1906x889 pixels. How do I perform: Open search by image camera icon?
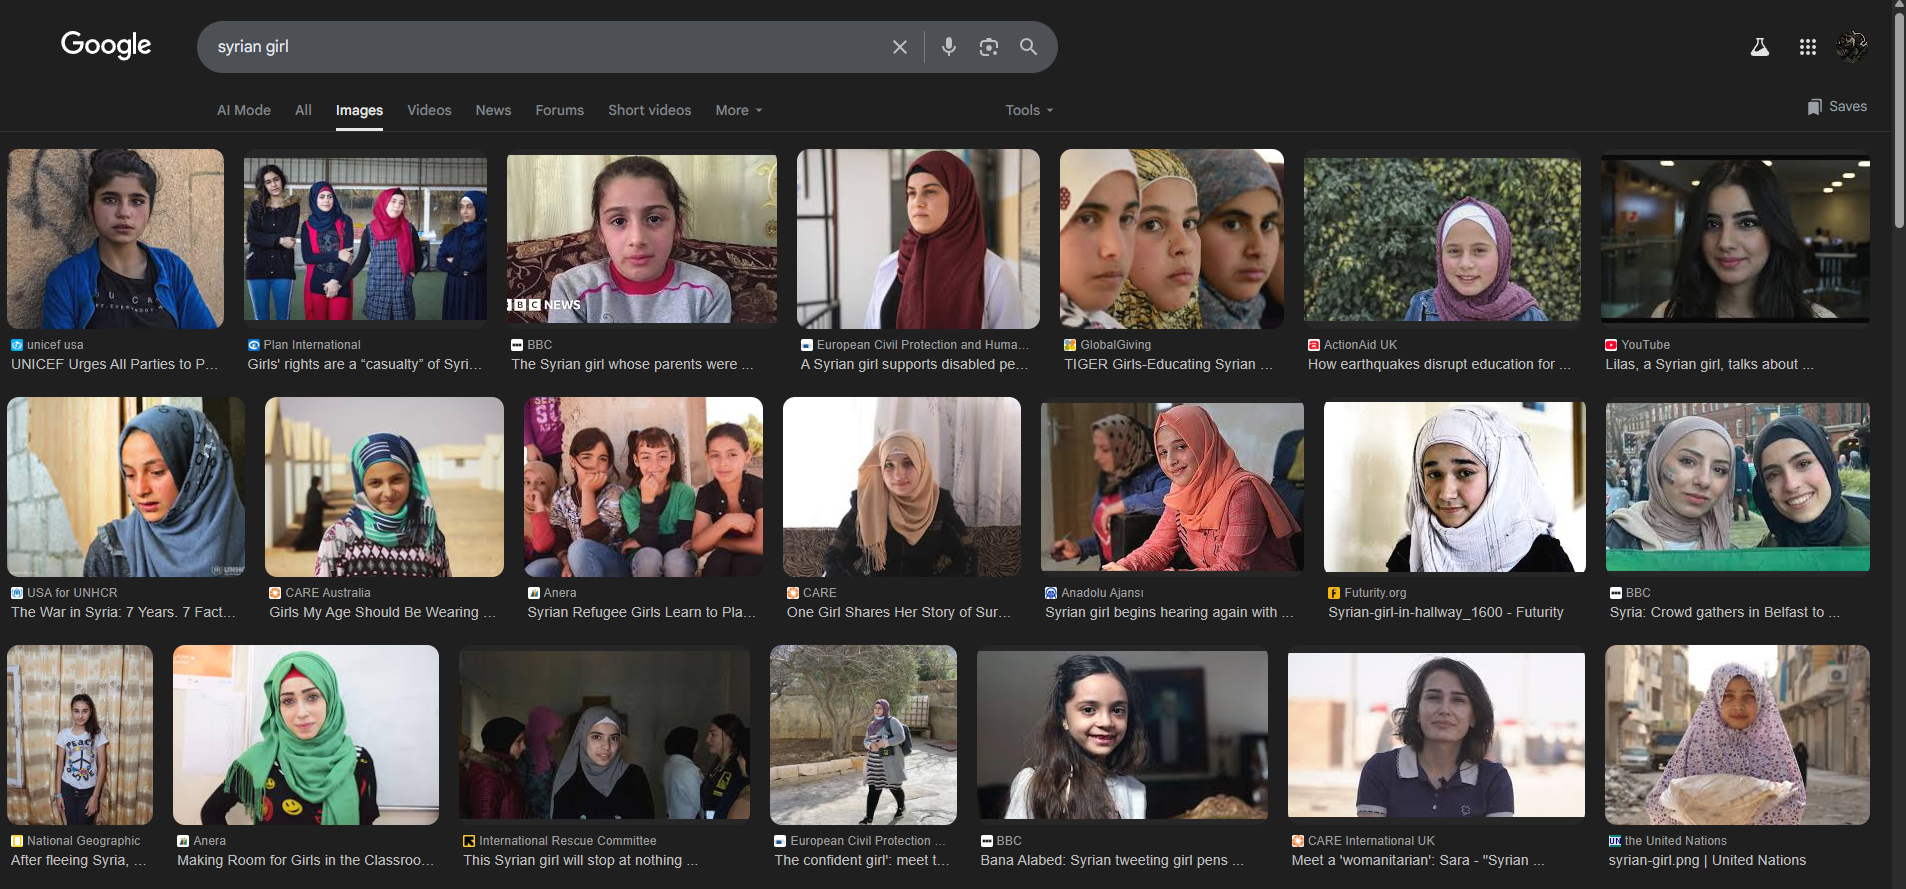[x=988, y=47]
